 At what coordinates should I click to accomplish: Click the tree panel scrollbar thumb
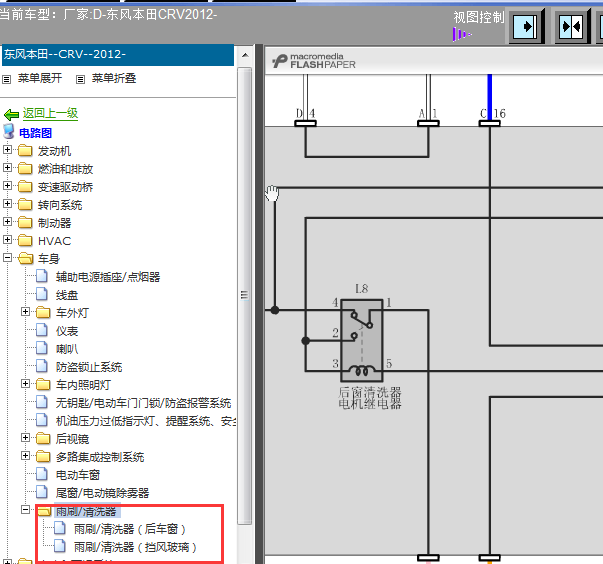[245, 295]
